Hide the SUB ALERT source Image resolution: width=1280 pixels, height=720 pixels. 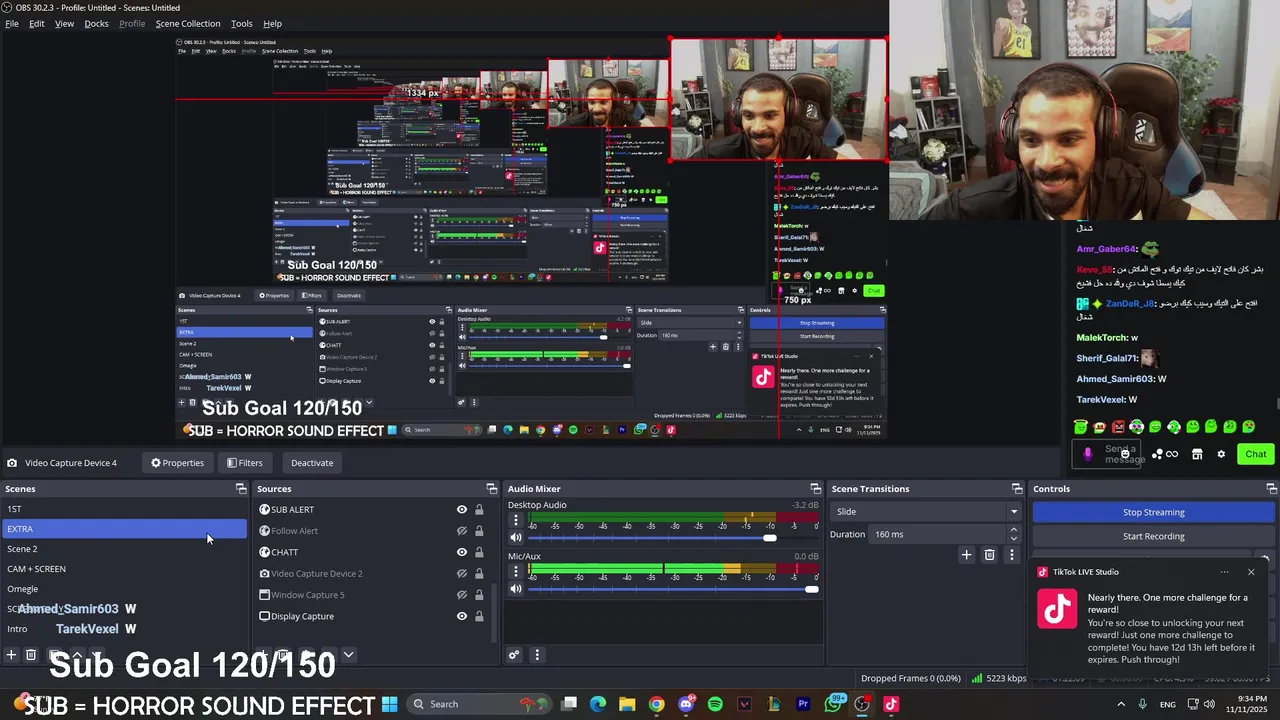click(x=462, y=510)
